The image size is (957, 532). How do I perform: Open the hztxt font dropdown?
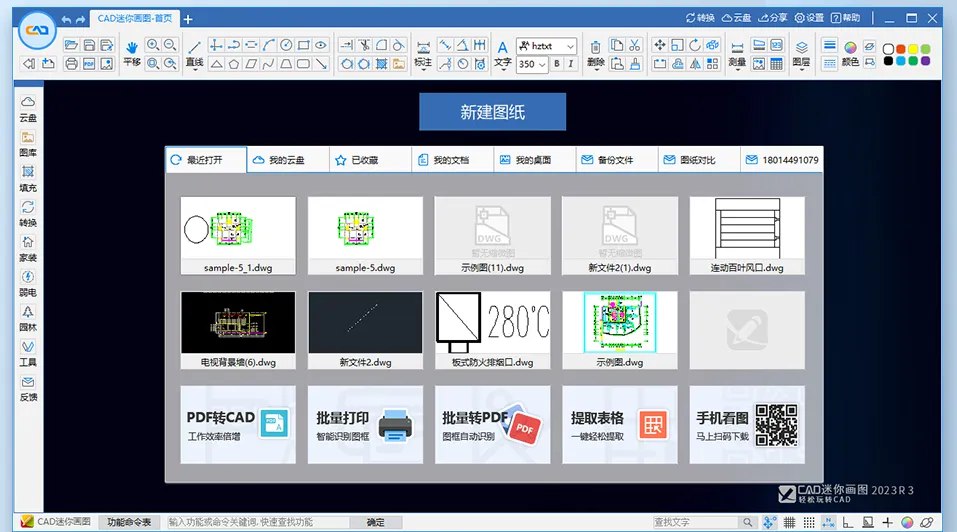point(570,46)
